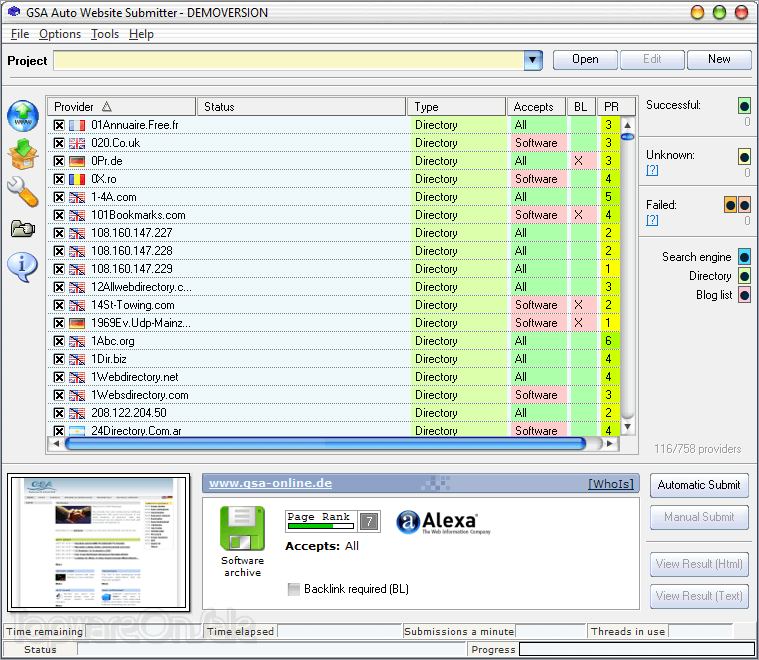Image resolution: width=759 pixels, height=660 pixels.
Task: Click the Status column header
Action: (x=301, y=107)
